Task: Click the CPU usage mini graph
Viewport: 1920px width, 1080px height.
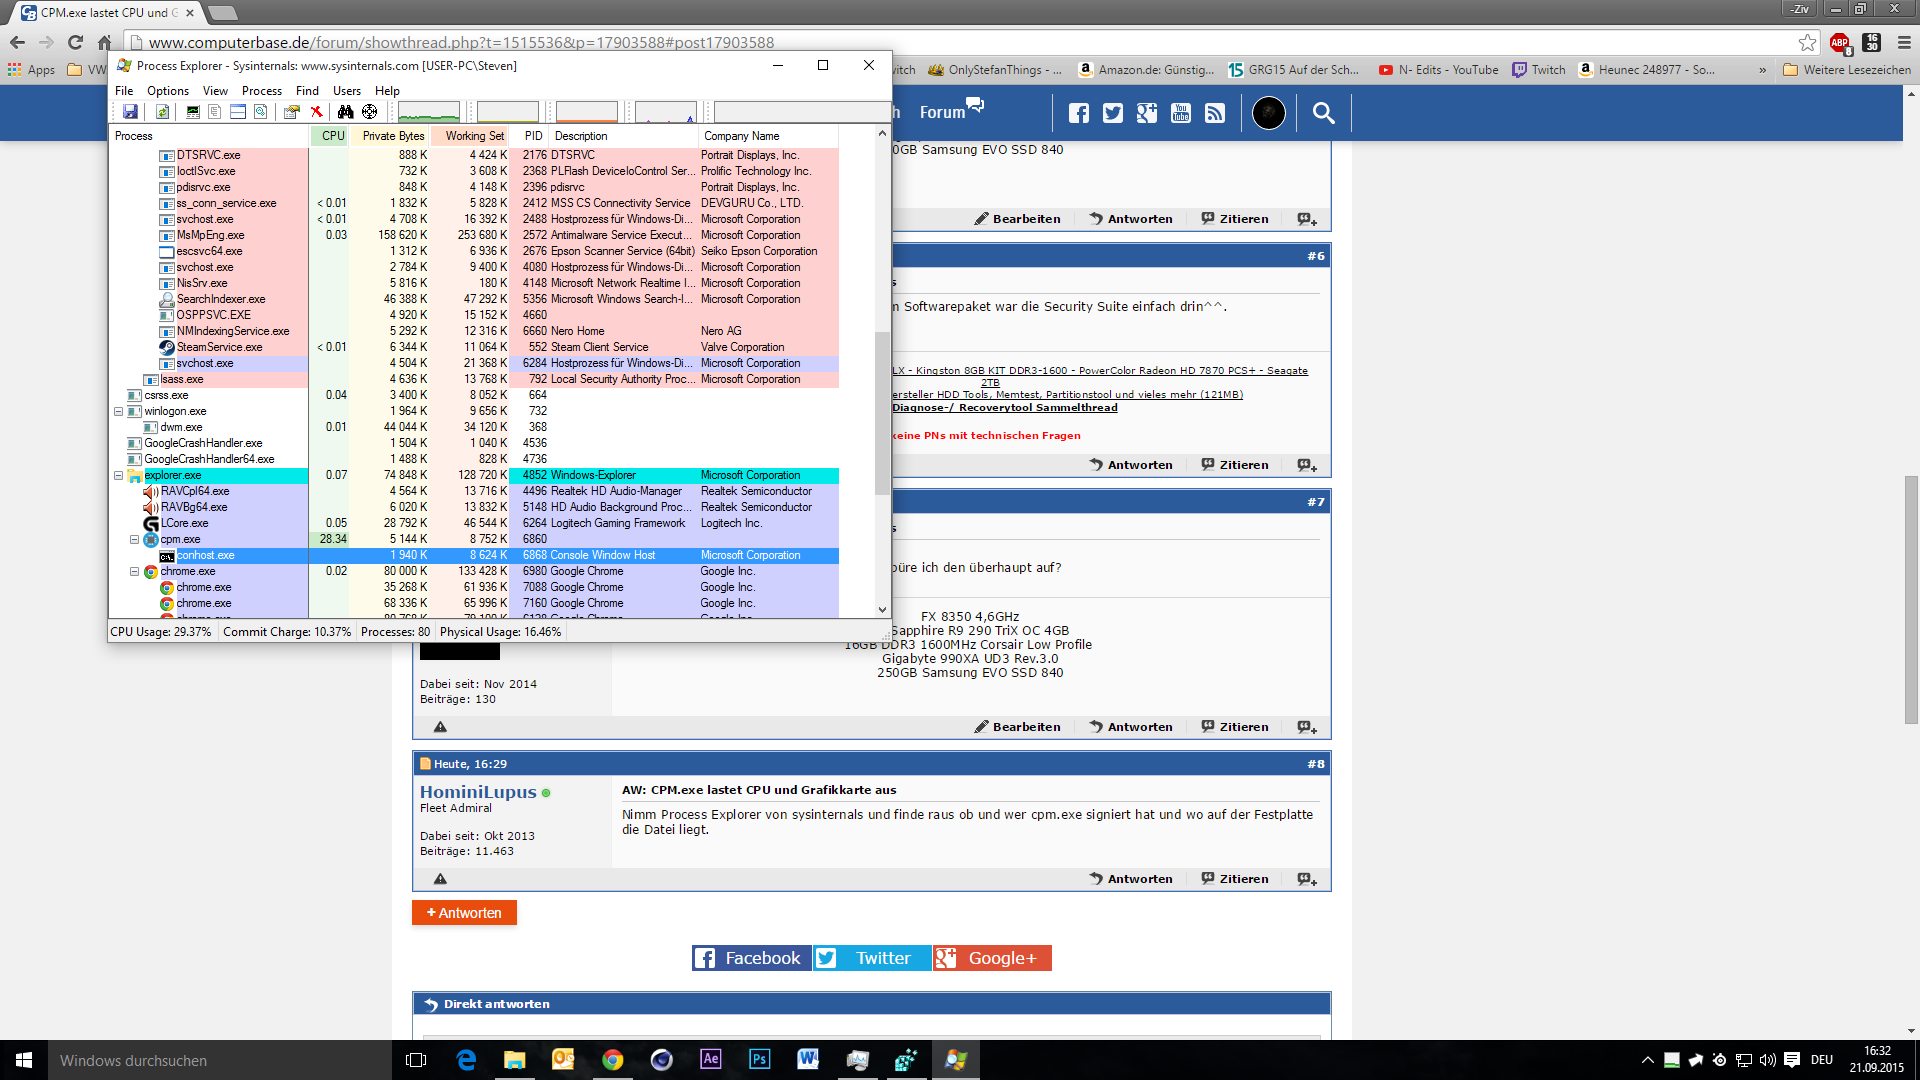Action: [x=429, y=112]
